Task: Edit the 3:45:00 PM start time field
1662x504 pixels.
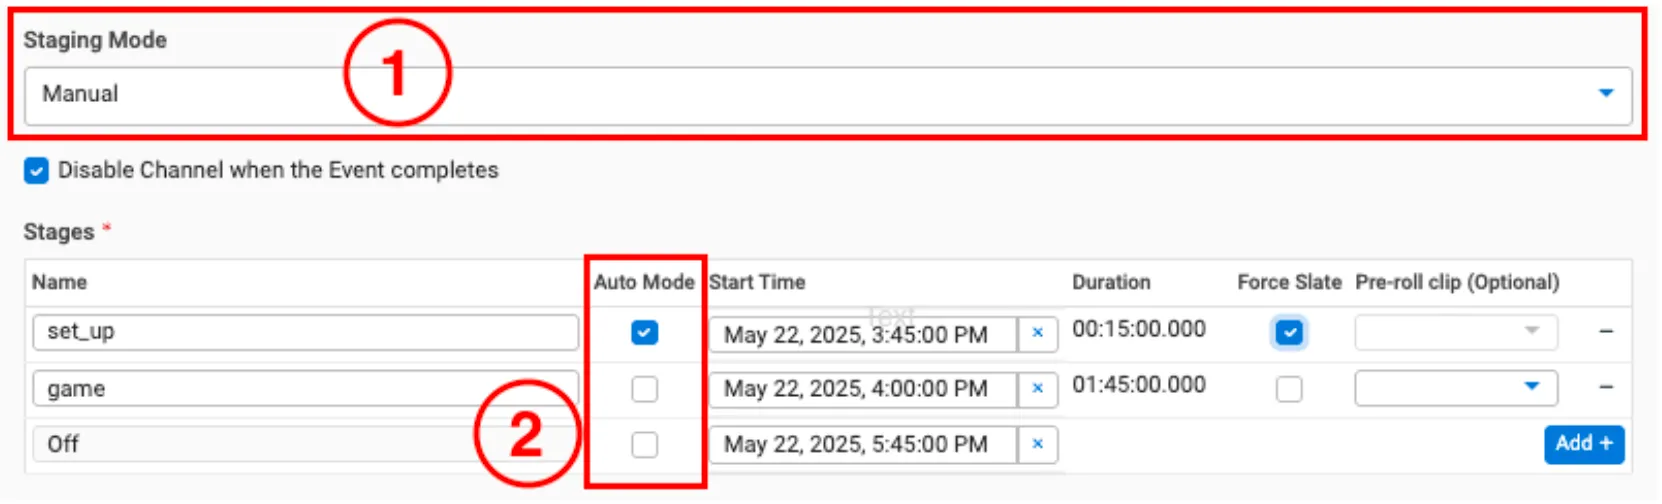Action: tap(863, 335)
